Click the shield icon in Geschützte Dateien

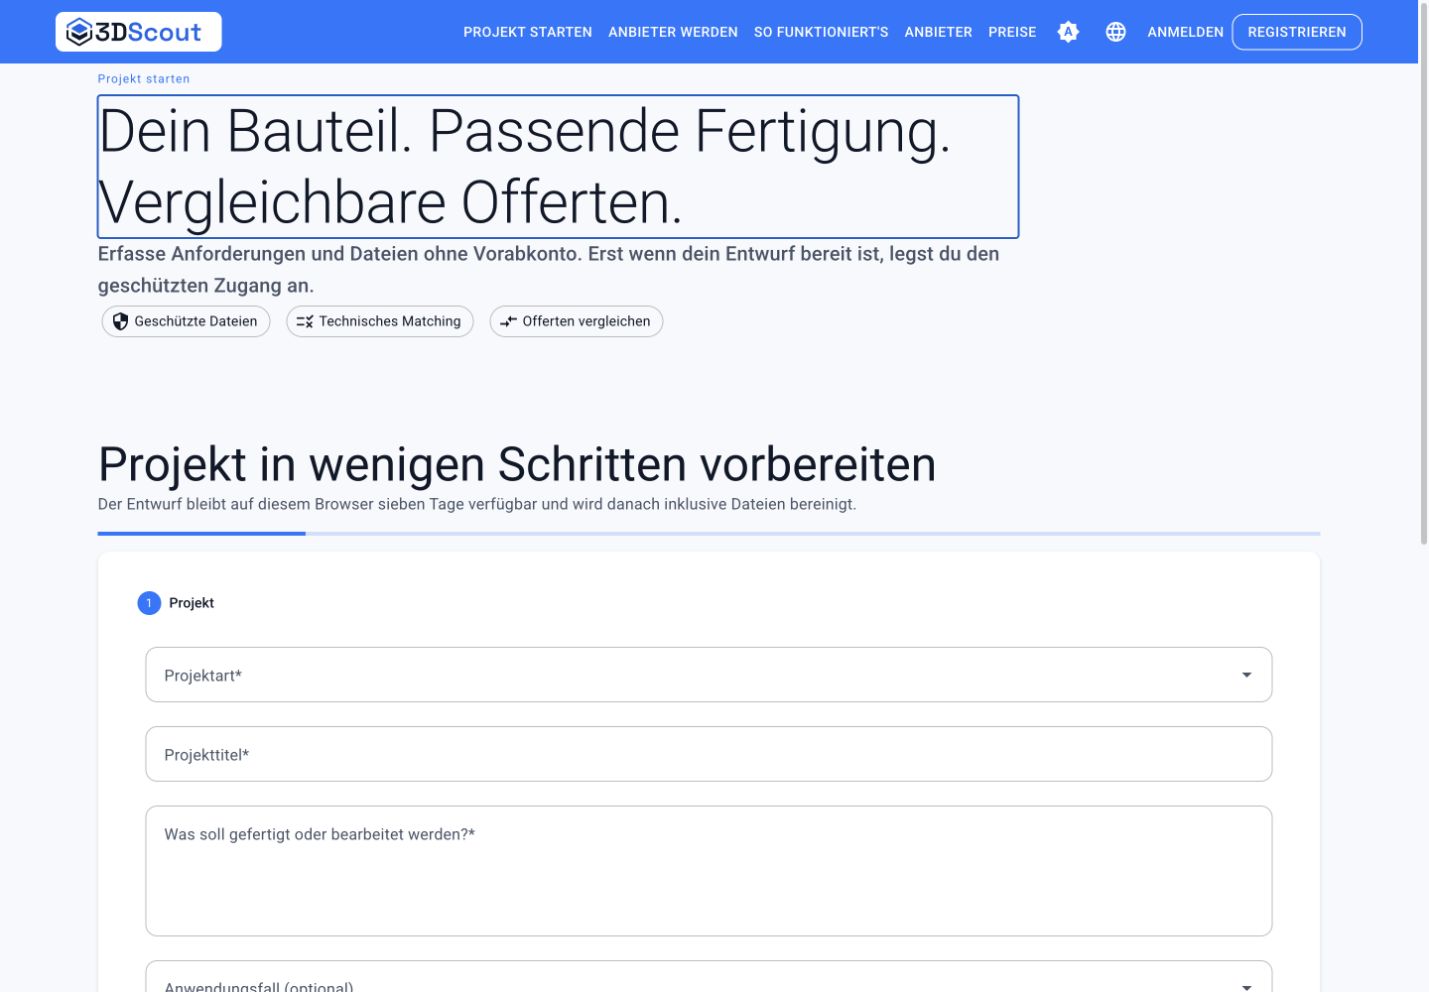point(121,321)
